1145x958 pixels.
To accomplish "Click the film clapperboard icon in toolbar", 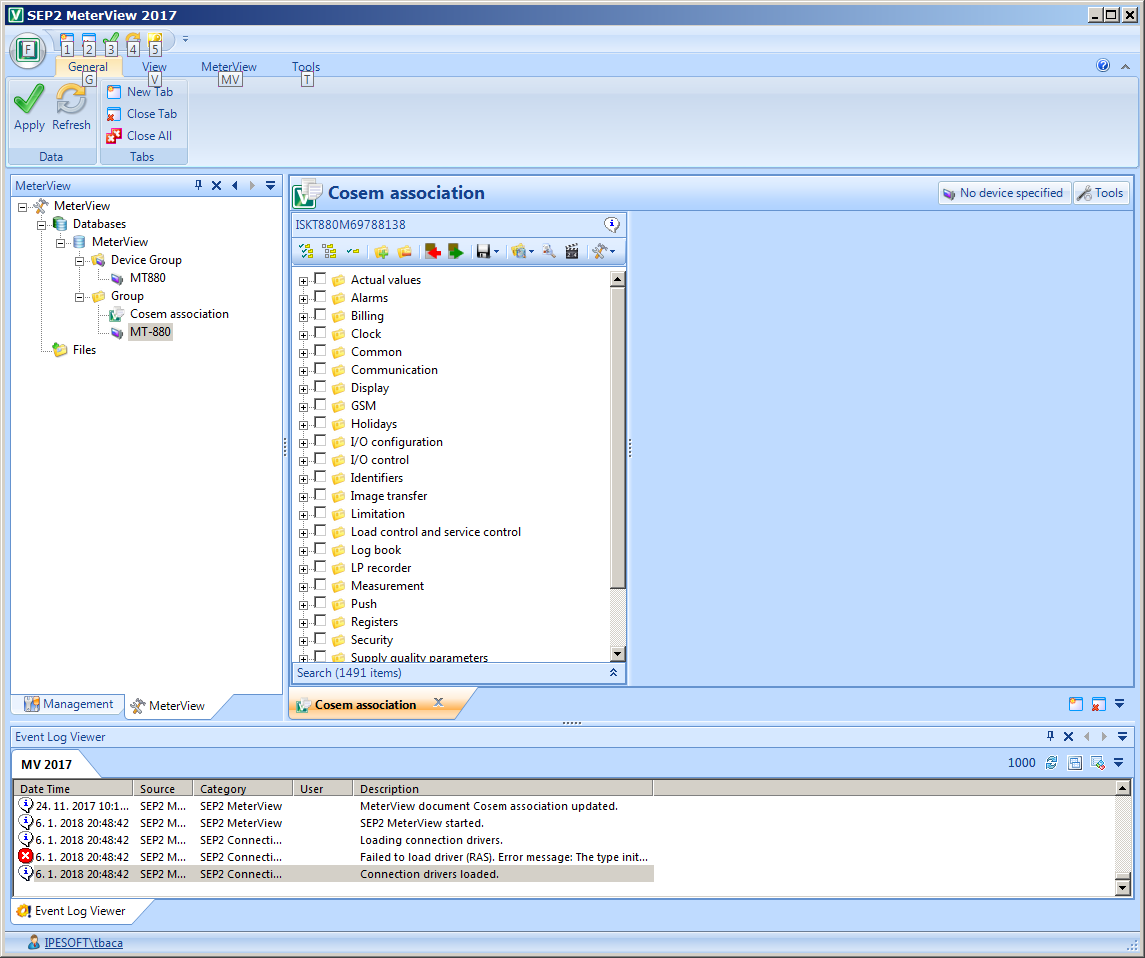I will pyautogui.click(x=572, y=252).
